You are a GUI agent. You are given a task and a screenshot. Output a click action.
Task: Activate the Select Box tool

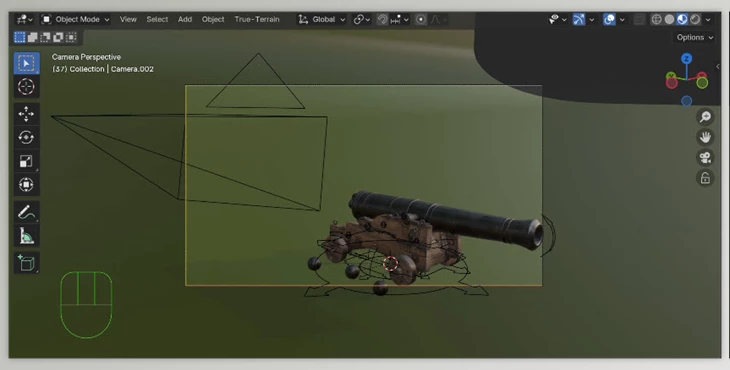pos(27,63)
